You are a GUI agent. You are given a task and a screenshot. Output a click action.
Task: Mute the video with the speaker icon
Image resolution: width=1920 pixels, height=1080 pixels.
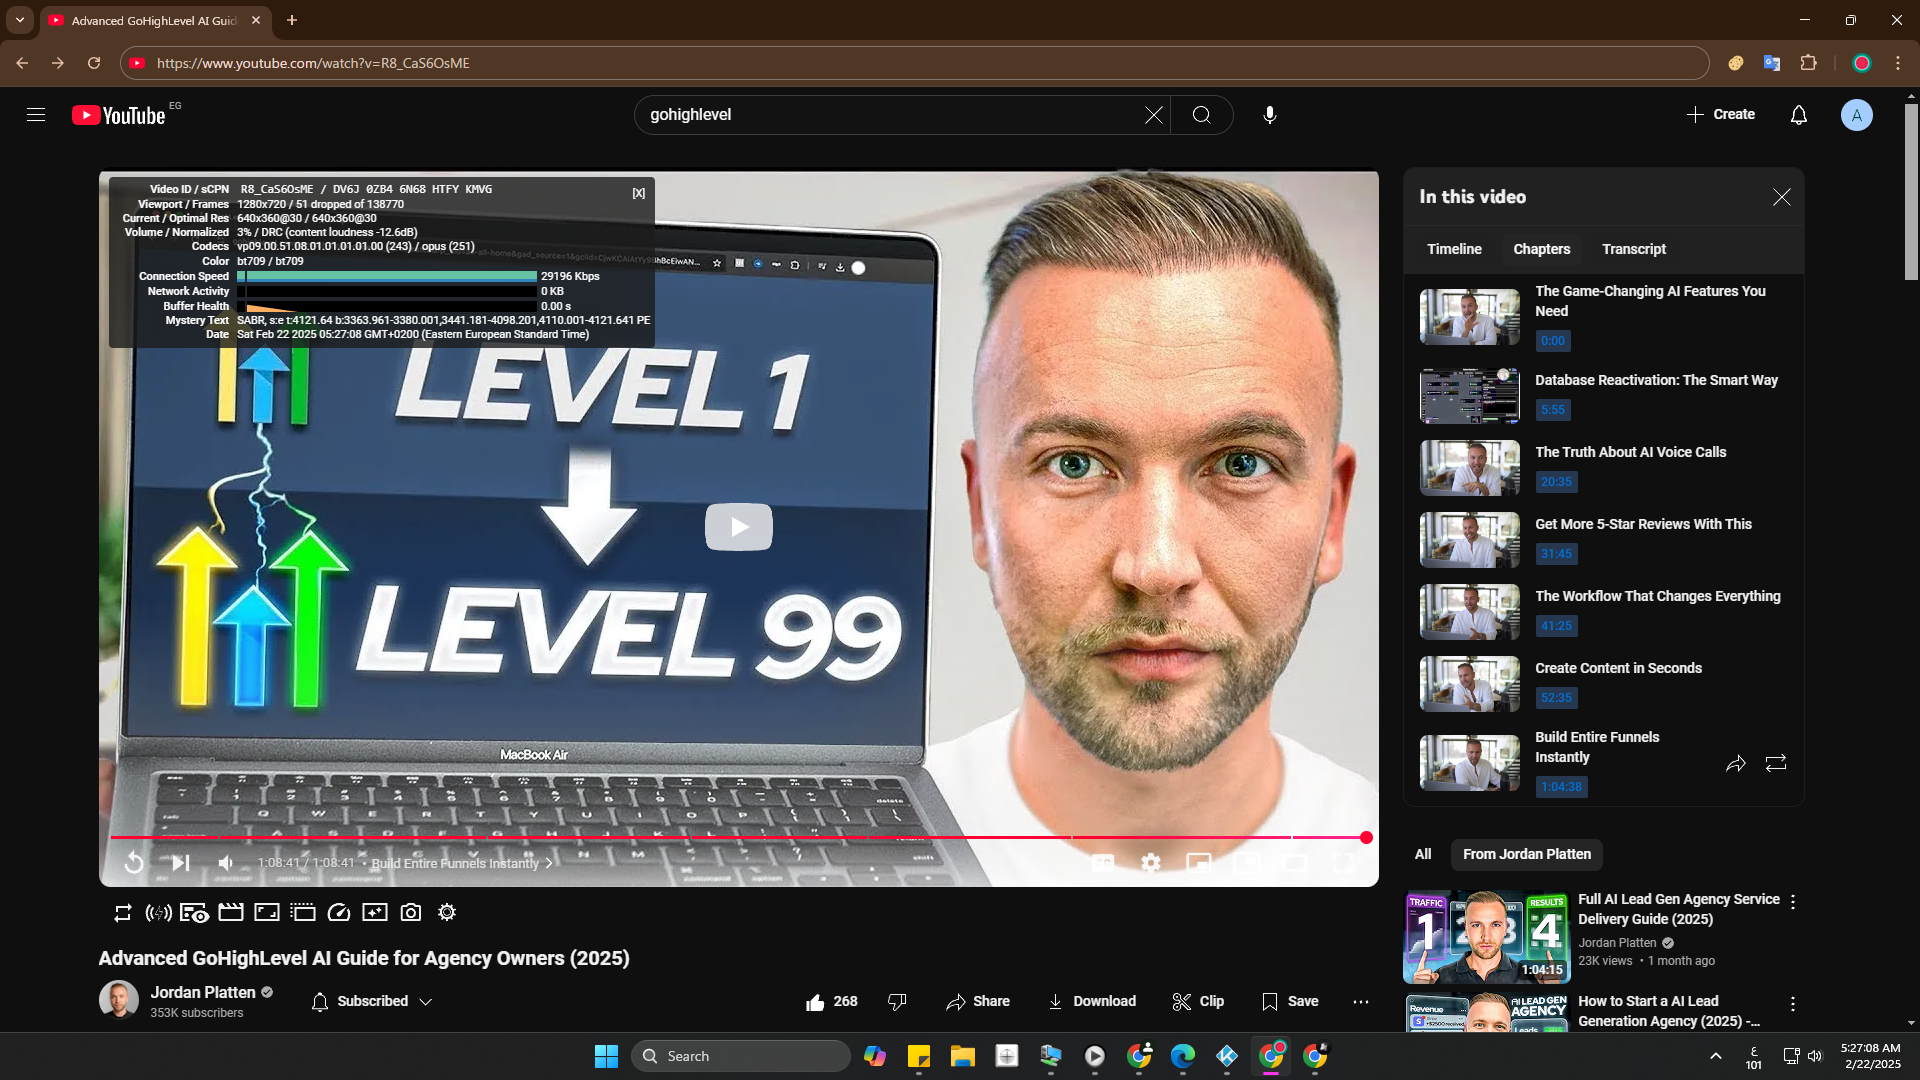click(226, 862)
